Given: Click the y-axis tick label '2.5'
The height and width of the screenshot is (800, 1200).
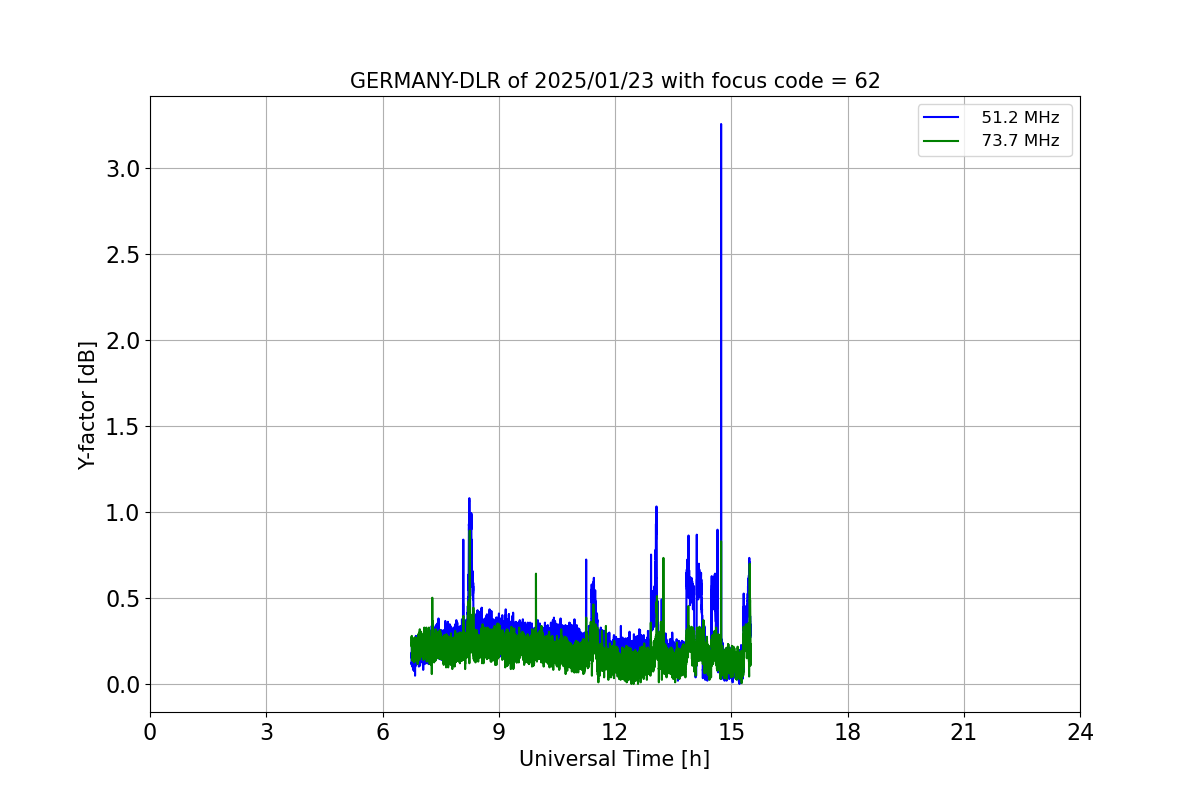Looking at the screenshot, I should point(123,255).
